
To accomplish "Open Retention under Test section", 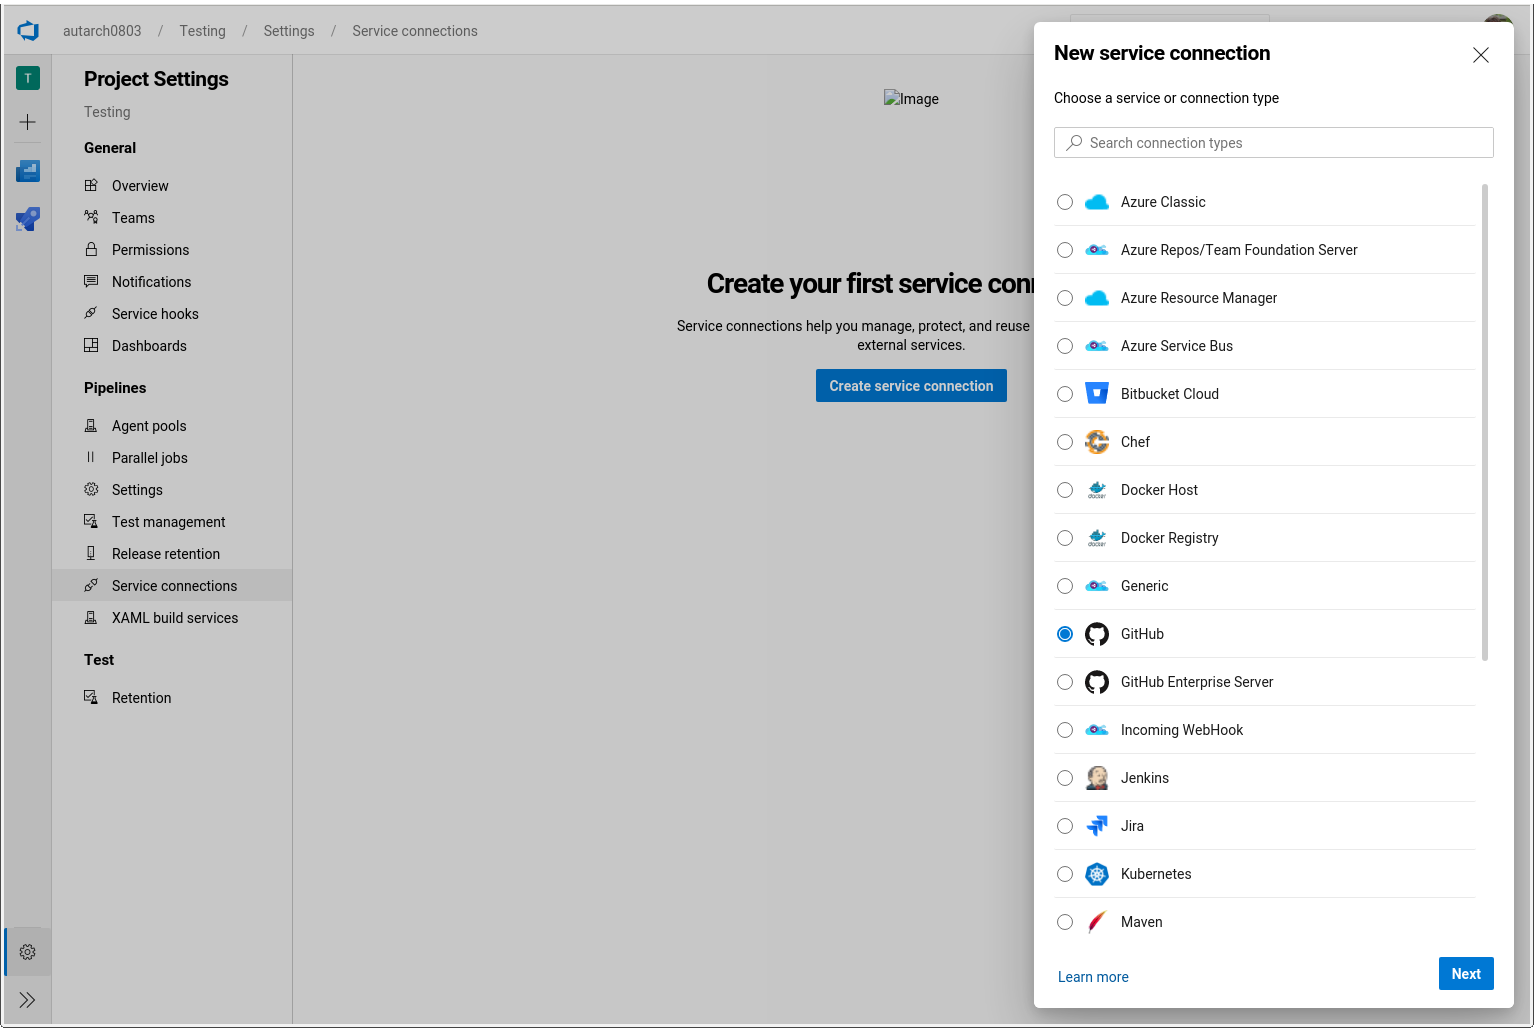I will click(172, 698).
